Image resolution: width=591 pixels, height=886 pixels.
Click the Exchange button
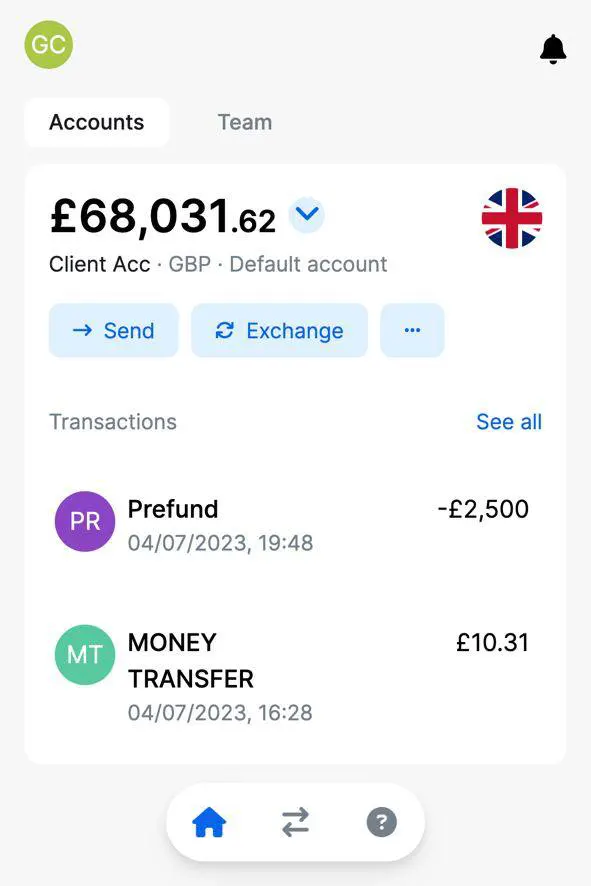pos(279,330)
